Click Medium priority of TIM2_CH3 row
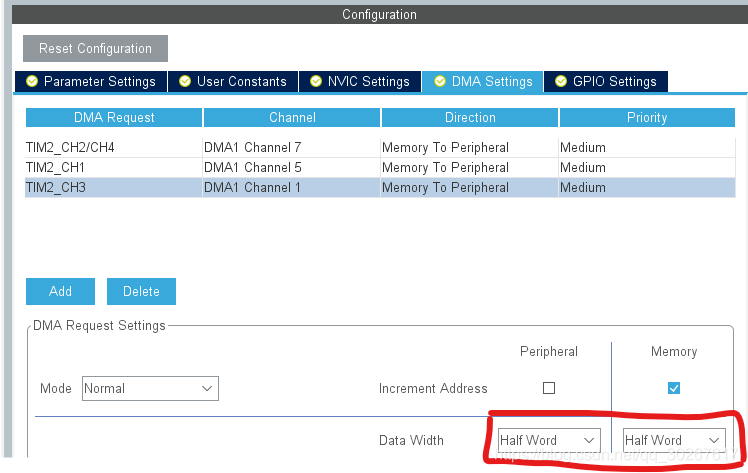748x473 pixels. pyautogui.click(x=647, y=187)
